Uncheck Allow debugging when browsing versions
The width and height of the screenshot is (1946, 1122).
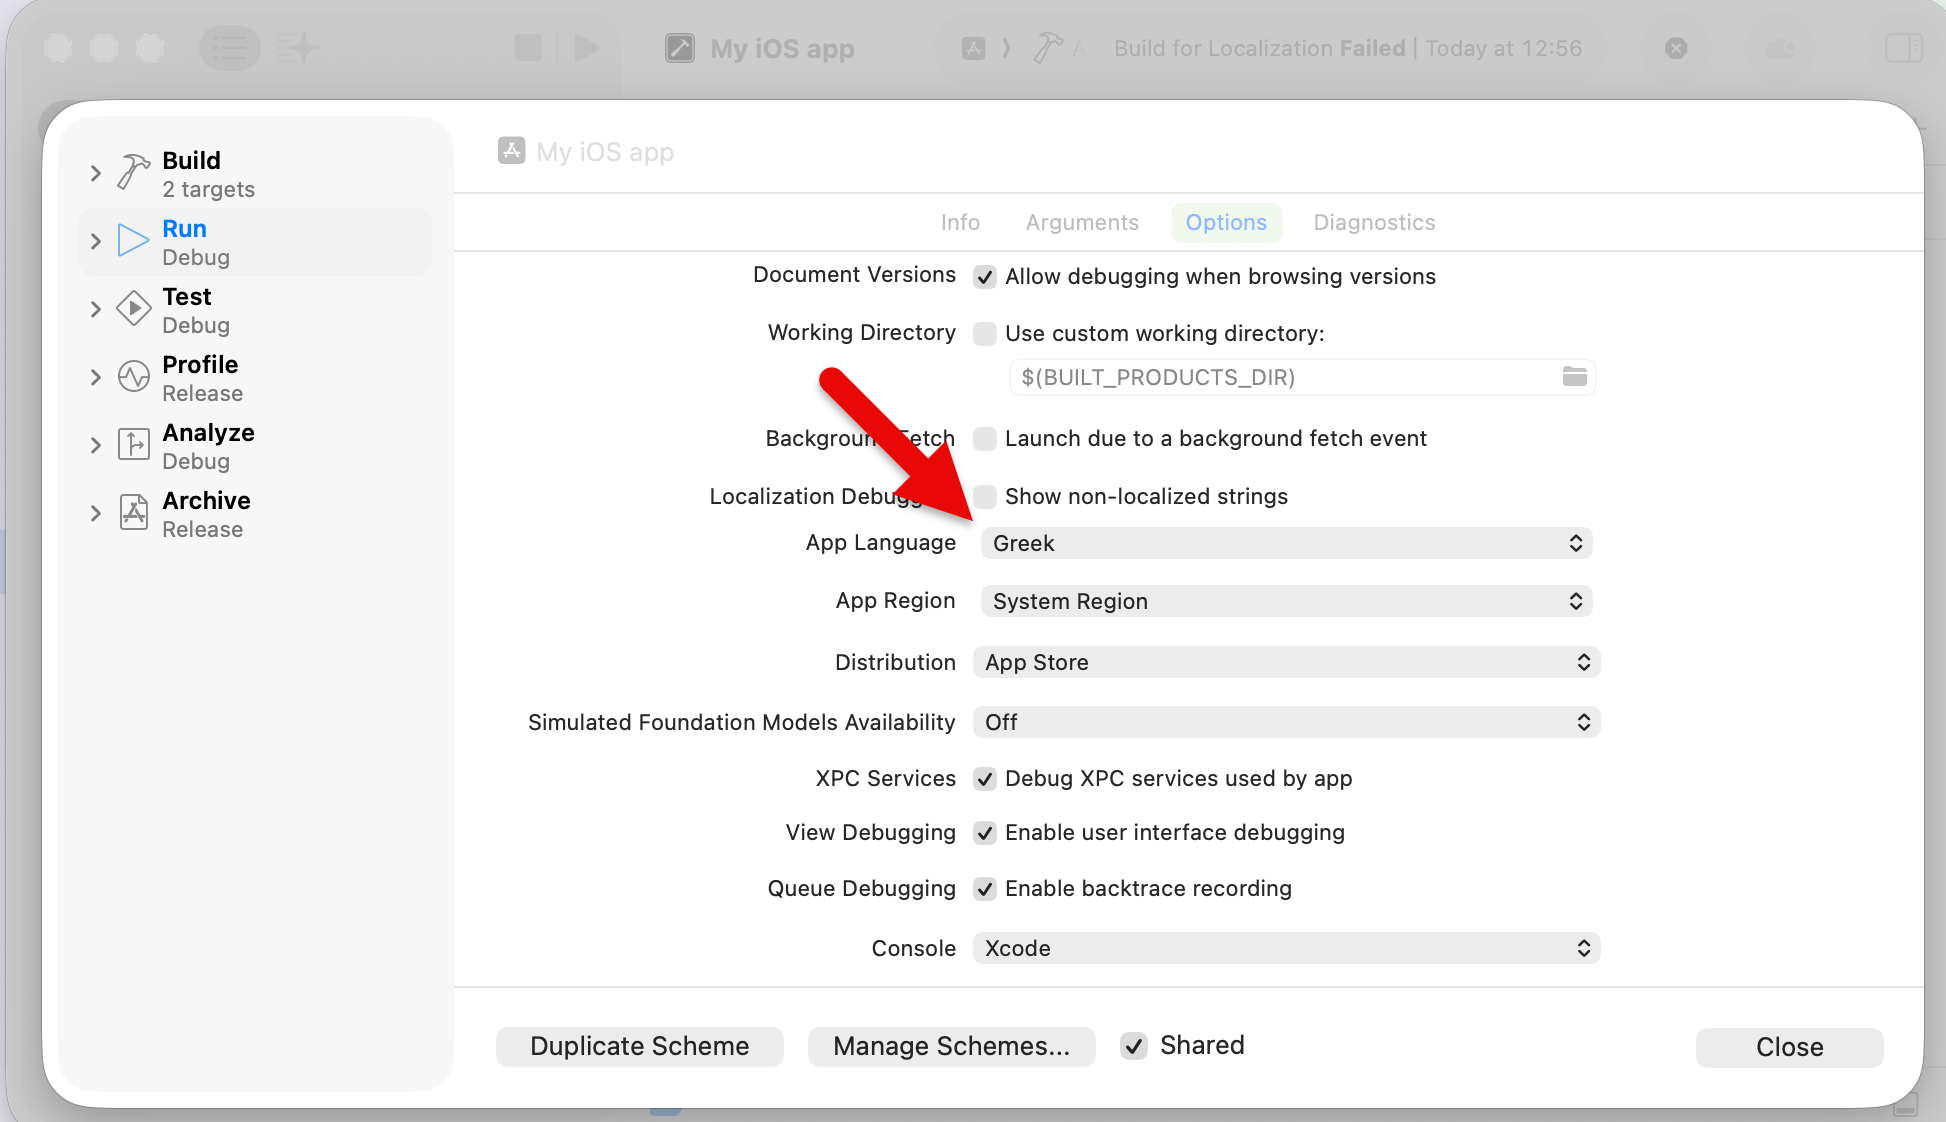click(x=985, y=277)
